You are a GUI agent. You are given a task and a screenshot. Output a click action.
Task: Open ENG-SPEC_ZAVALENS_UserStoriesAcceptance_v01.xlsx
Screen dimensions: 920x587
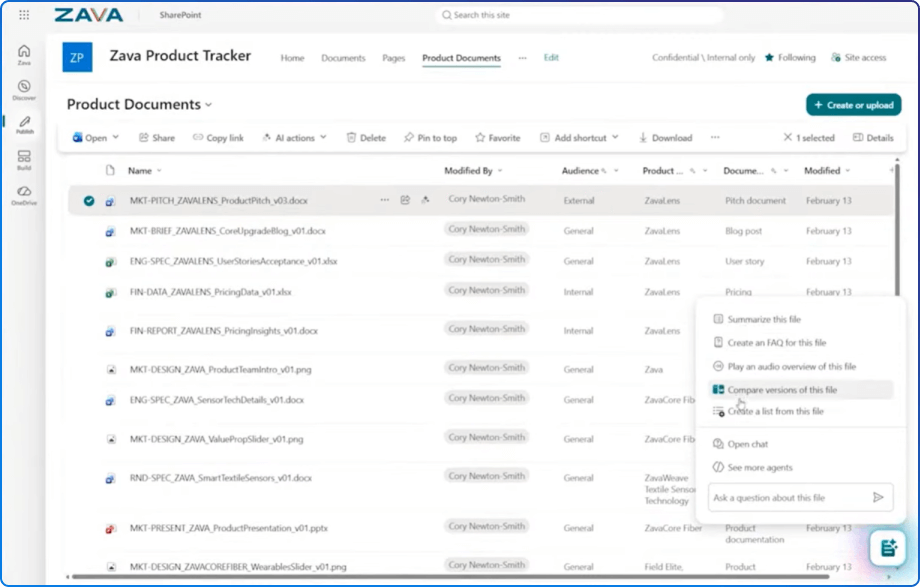[x=234, y=261]
